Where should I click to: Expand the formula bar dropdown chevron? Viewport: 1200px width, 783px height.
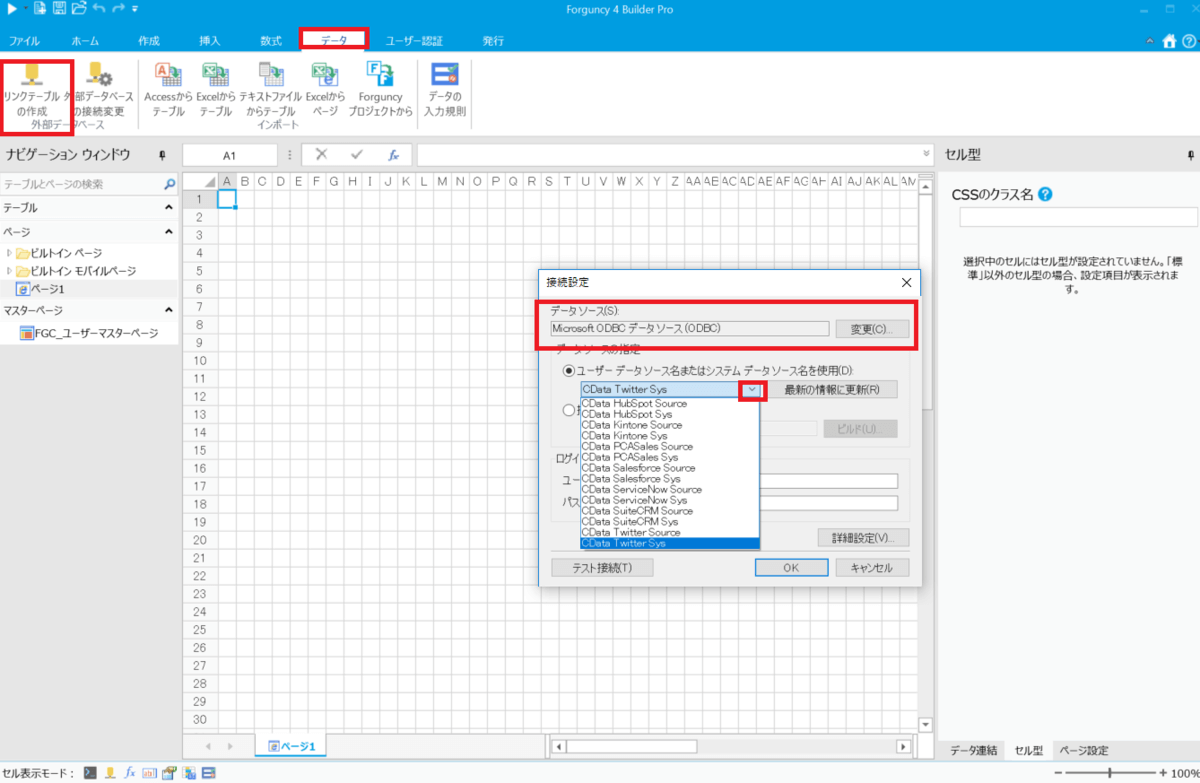click(926, 154)
